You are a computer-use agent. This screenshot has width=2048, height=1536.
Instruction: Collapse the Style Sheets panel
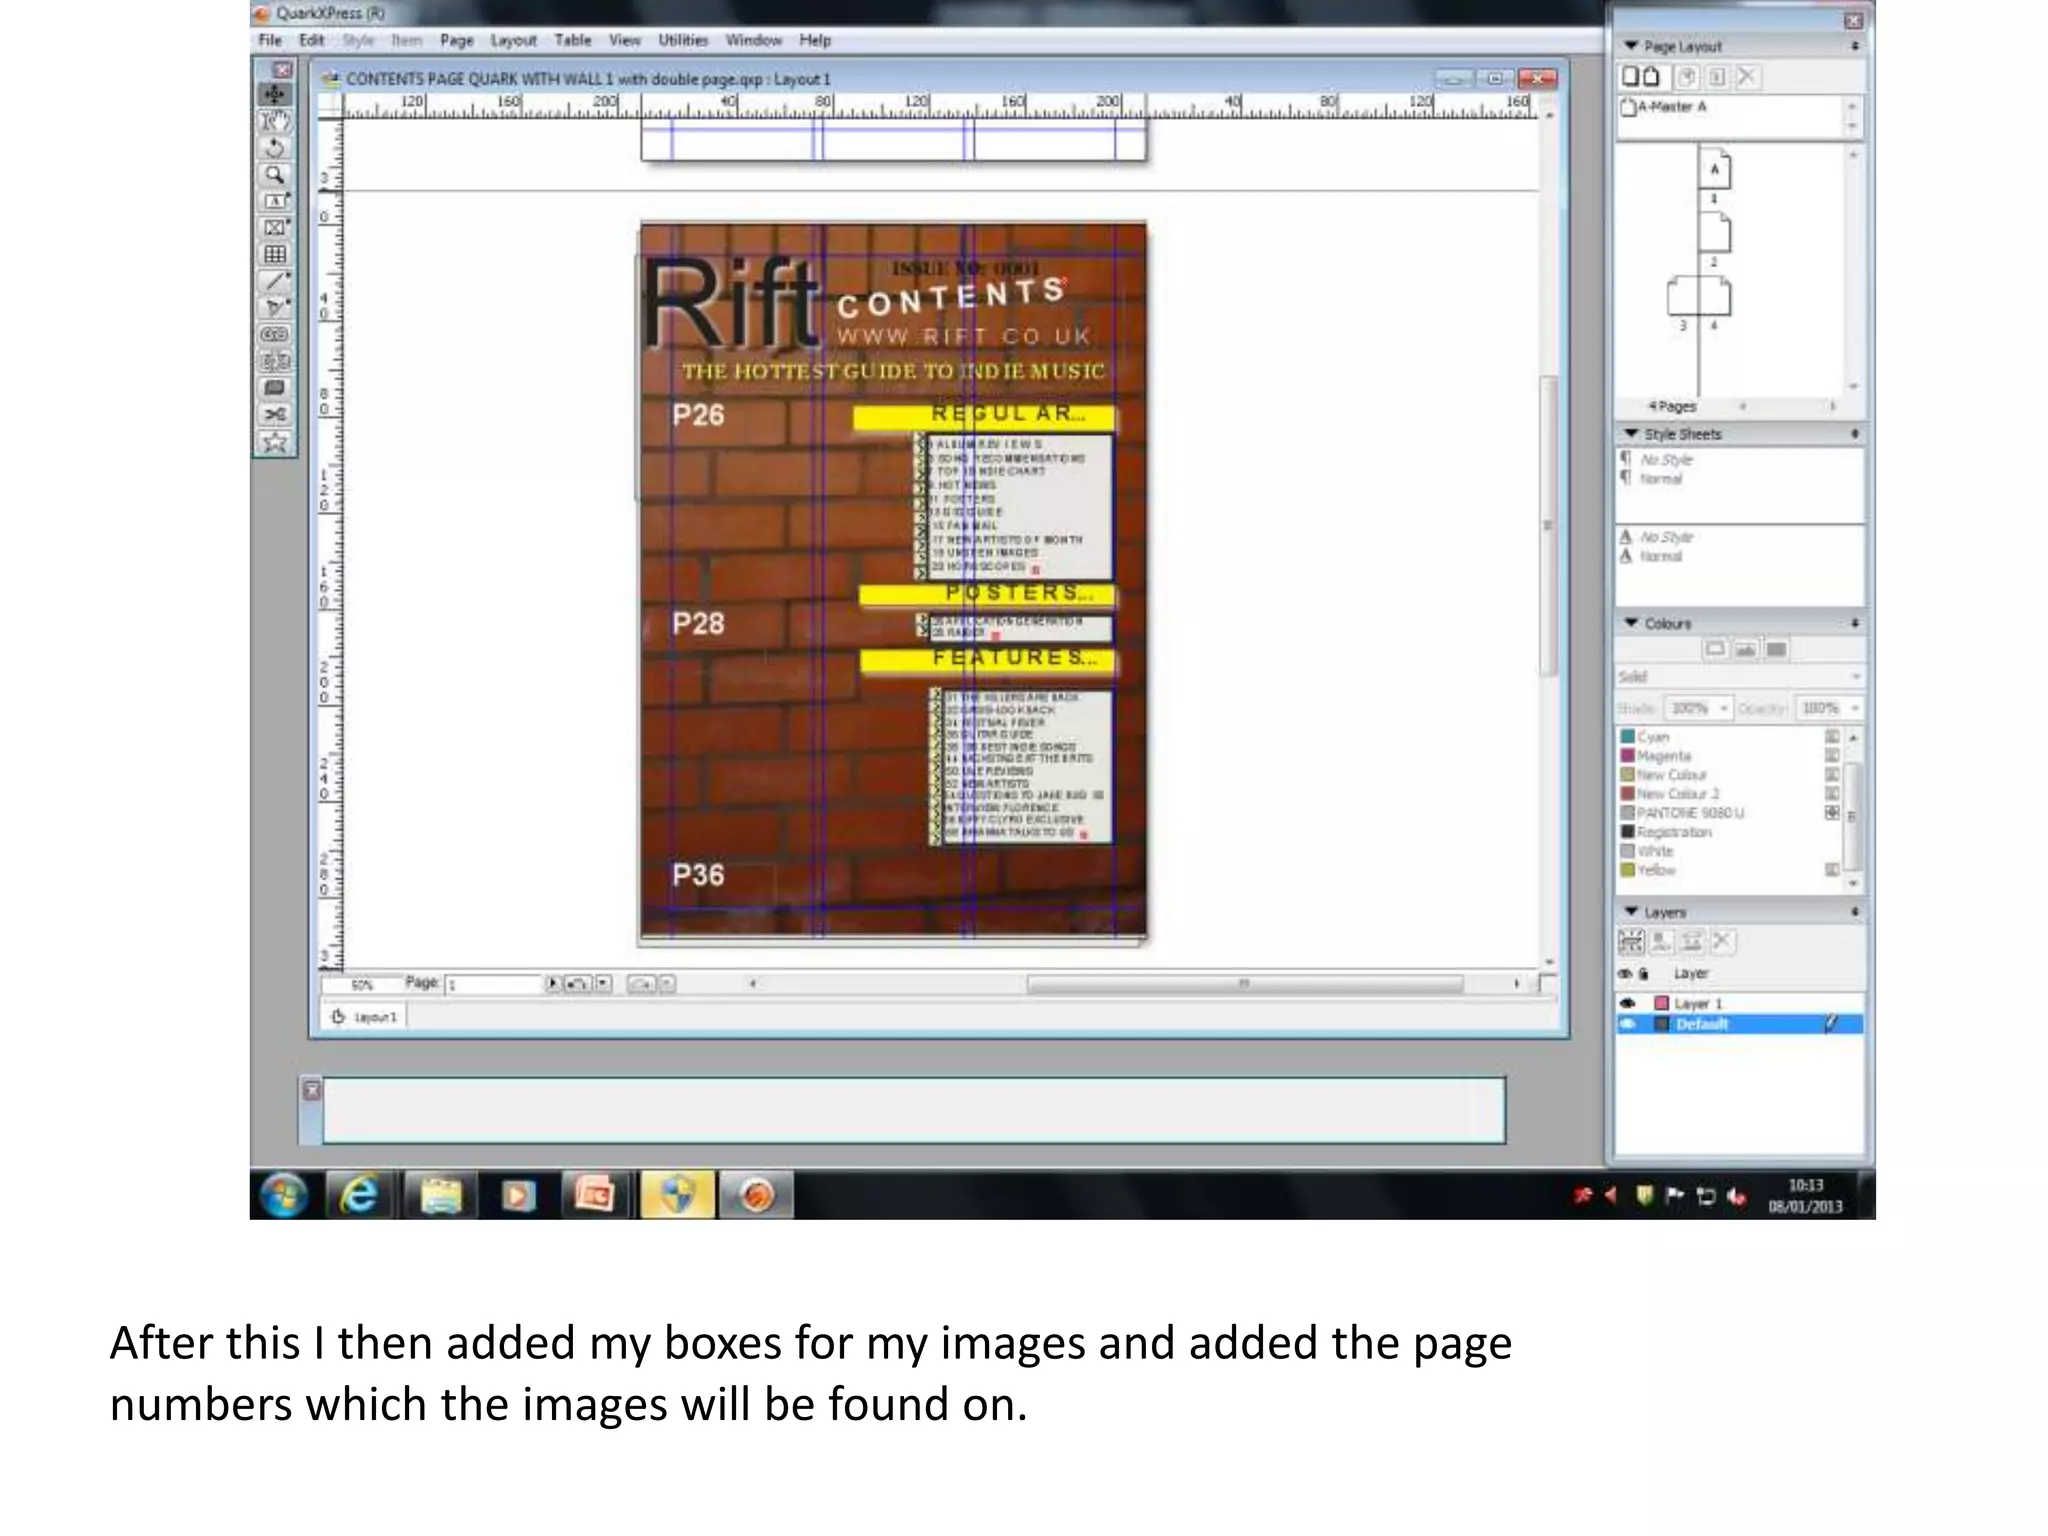click(x=1631, y=434)
